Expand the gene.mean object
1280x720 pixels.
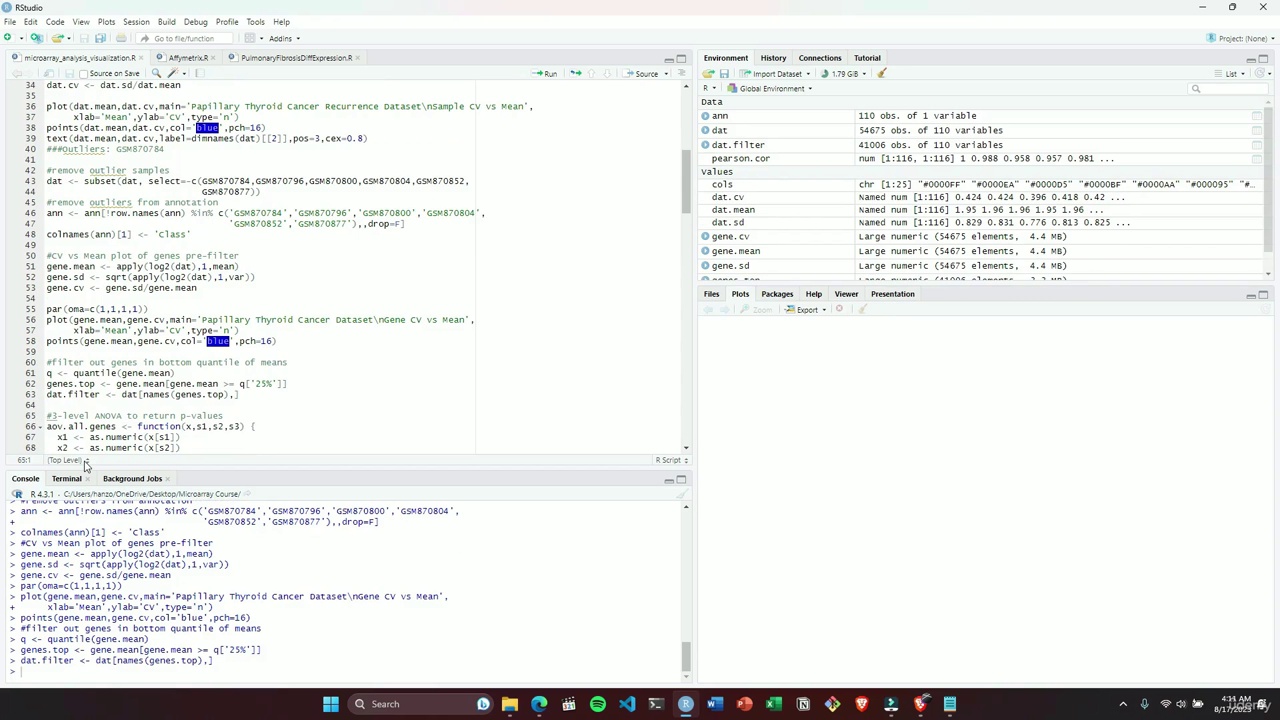[706, 251]
